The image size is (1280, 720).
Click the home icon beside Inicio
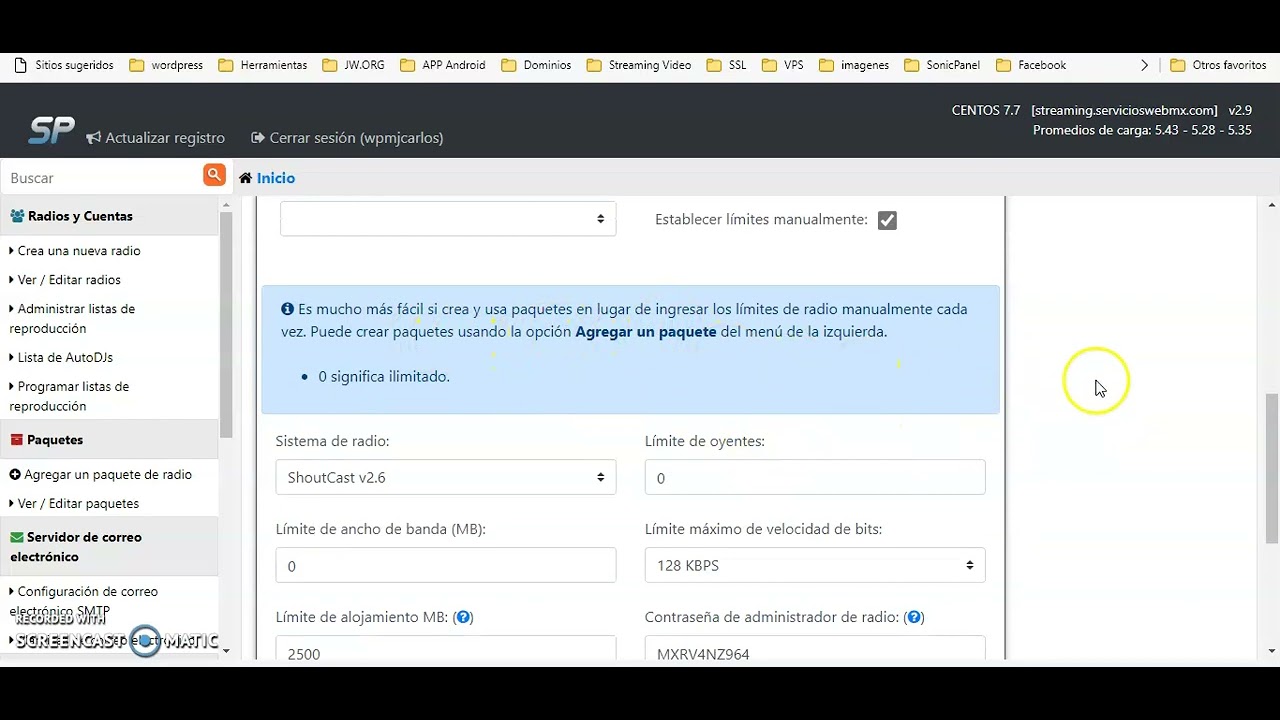245,178
